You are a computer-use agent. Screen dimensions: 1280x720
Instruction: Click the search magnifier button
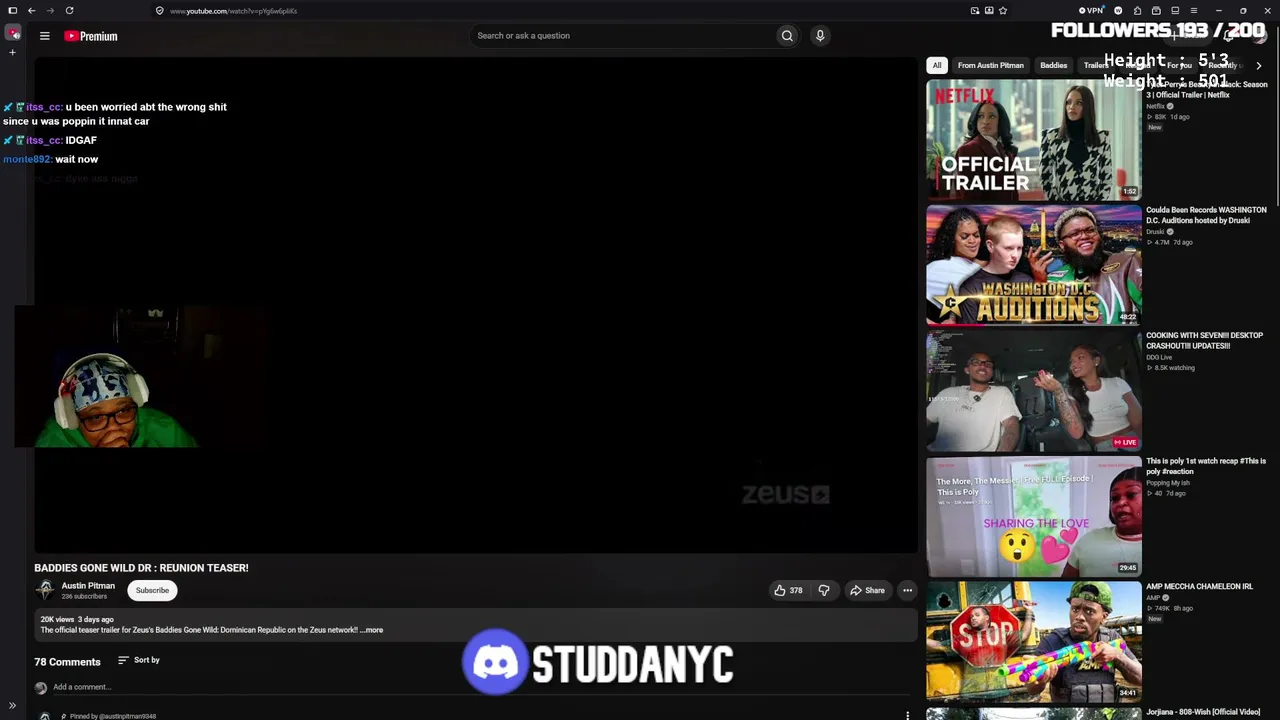[787, 36]
